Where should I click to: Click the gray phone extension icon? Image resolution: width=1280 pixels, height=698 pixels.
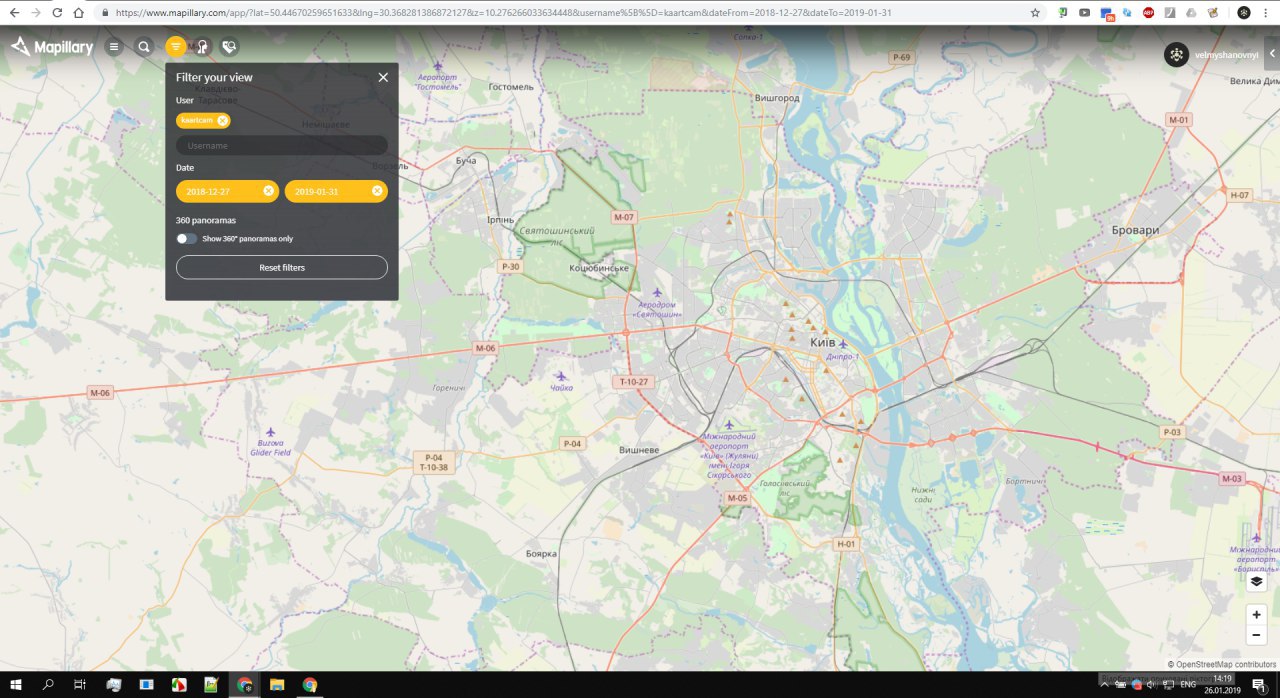pos(1170,13)
